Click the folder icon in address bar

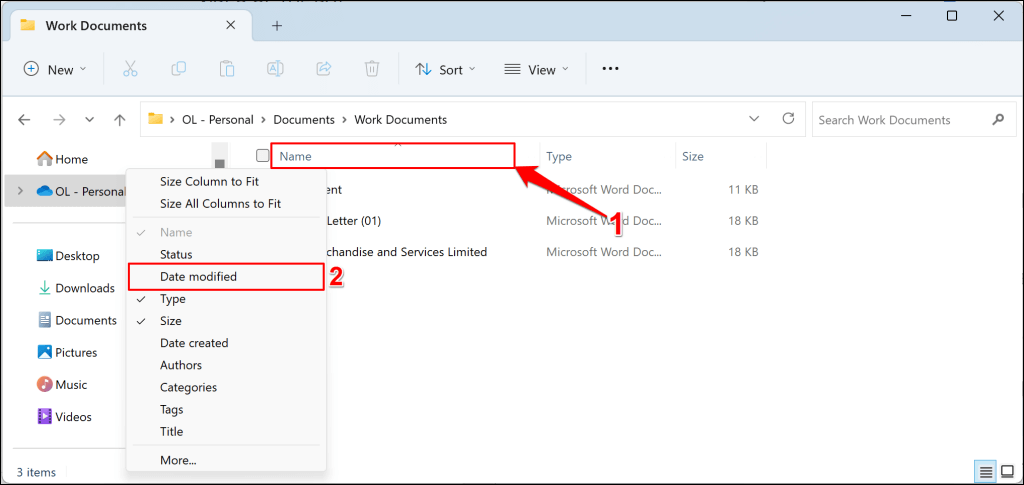click(155, 119)
